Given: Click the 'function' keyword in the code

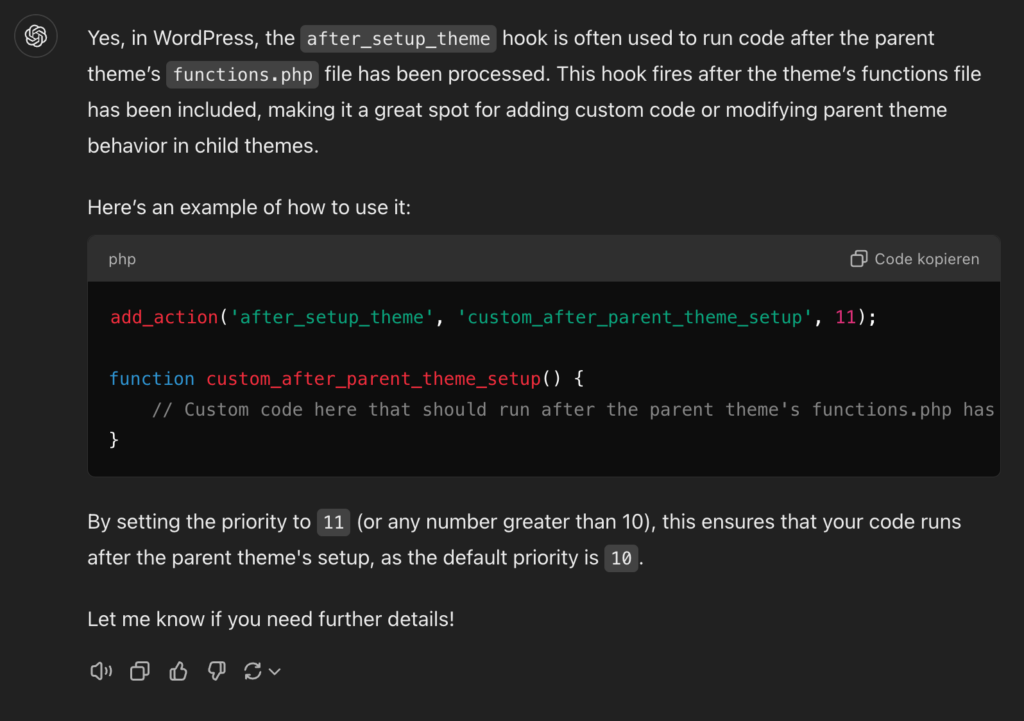Looking at the screenshot, I should tap(152, 379).
